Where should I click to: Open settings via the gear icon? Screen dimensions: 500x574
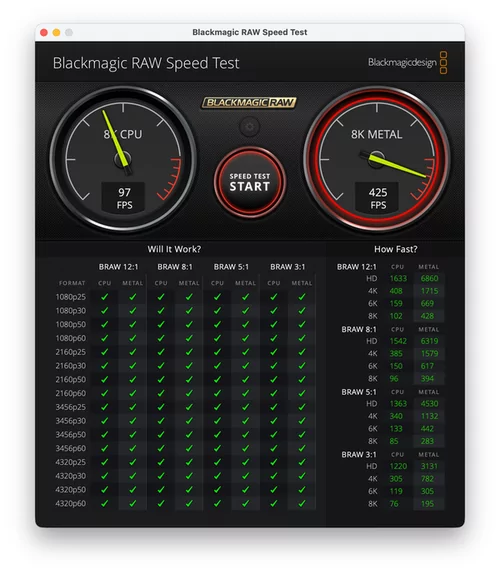[250, 127]
